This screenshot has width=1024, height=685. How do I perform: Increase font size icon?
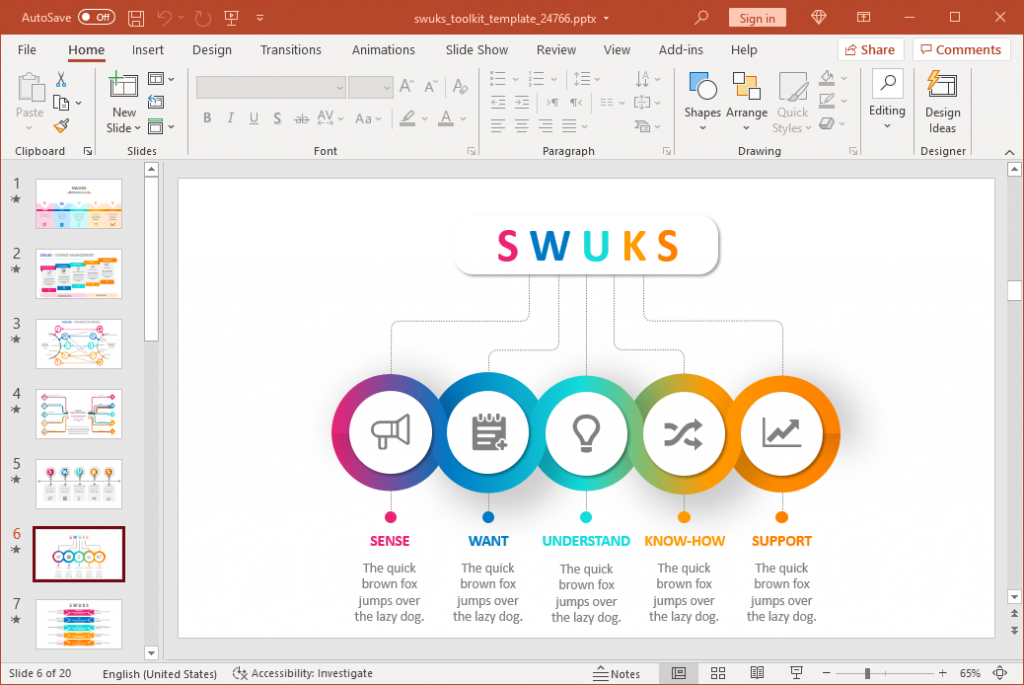pyautogui.click(x=406, y=86)
